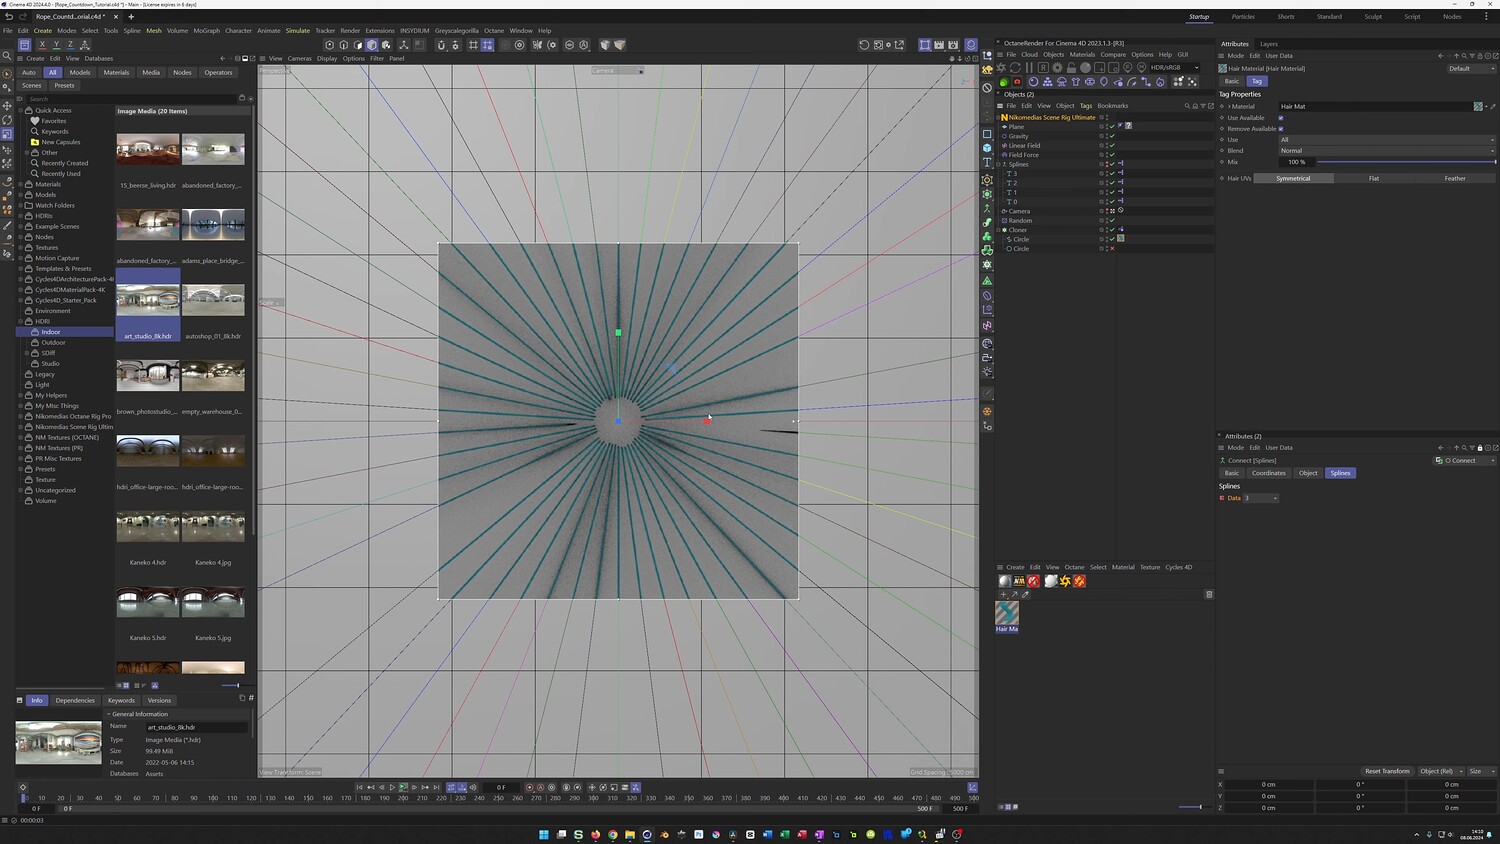Select the Move tool in left toolbar

click(x=7, y=105)
